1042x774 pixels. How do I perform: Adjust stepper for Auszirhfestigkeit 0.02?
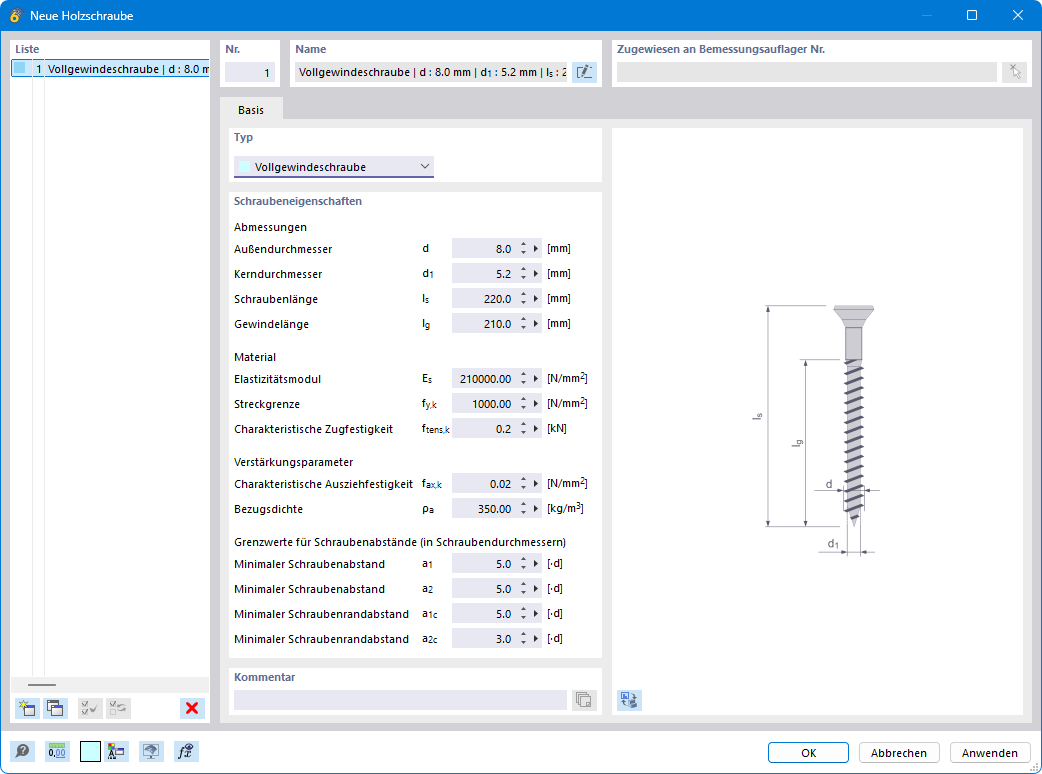click(524, 484)
